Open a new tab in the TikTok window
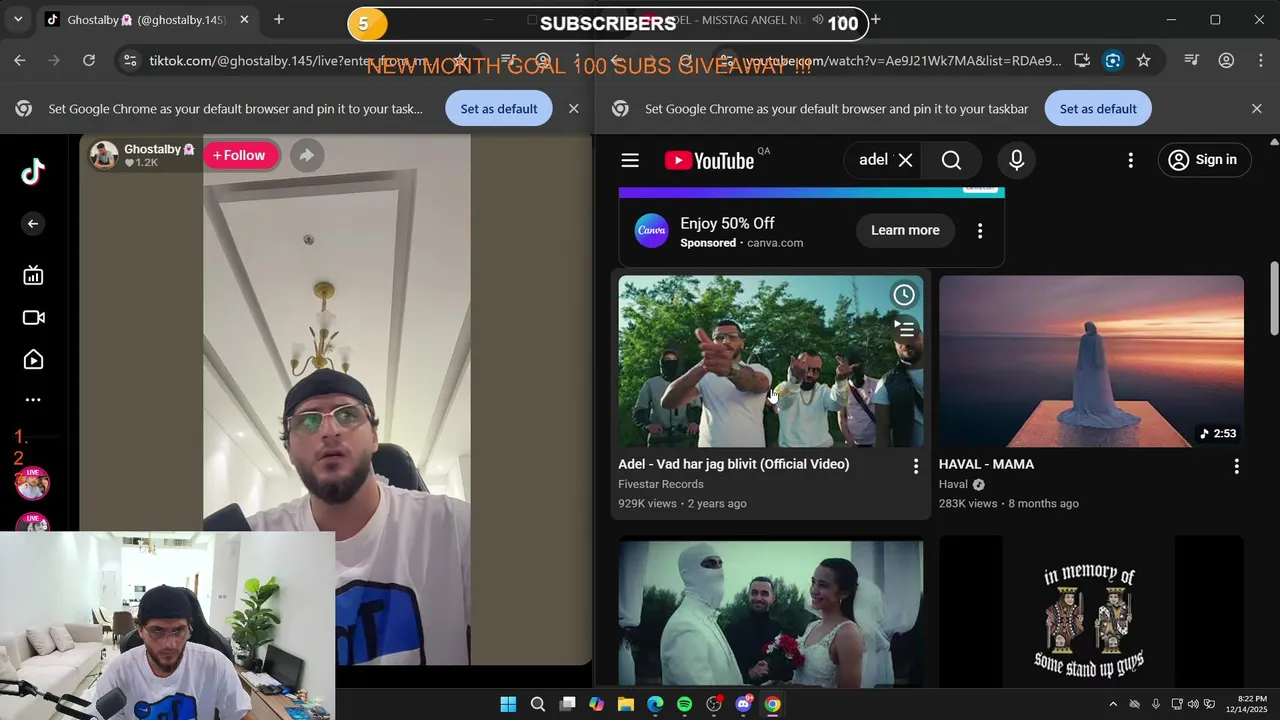The image size is (1280, 720). click(x=279, y=20)
